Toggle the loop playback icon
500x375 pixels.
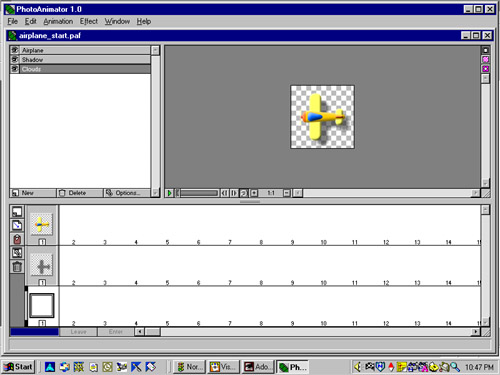(x=244, y=193)
